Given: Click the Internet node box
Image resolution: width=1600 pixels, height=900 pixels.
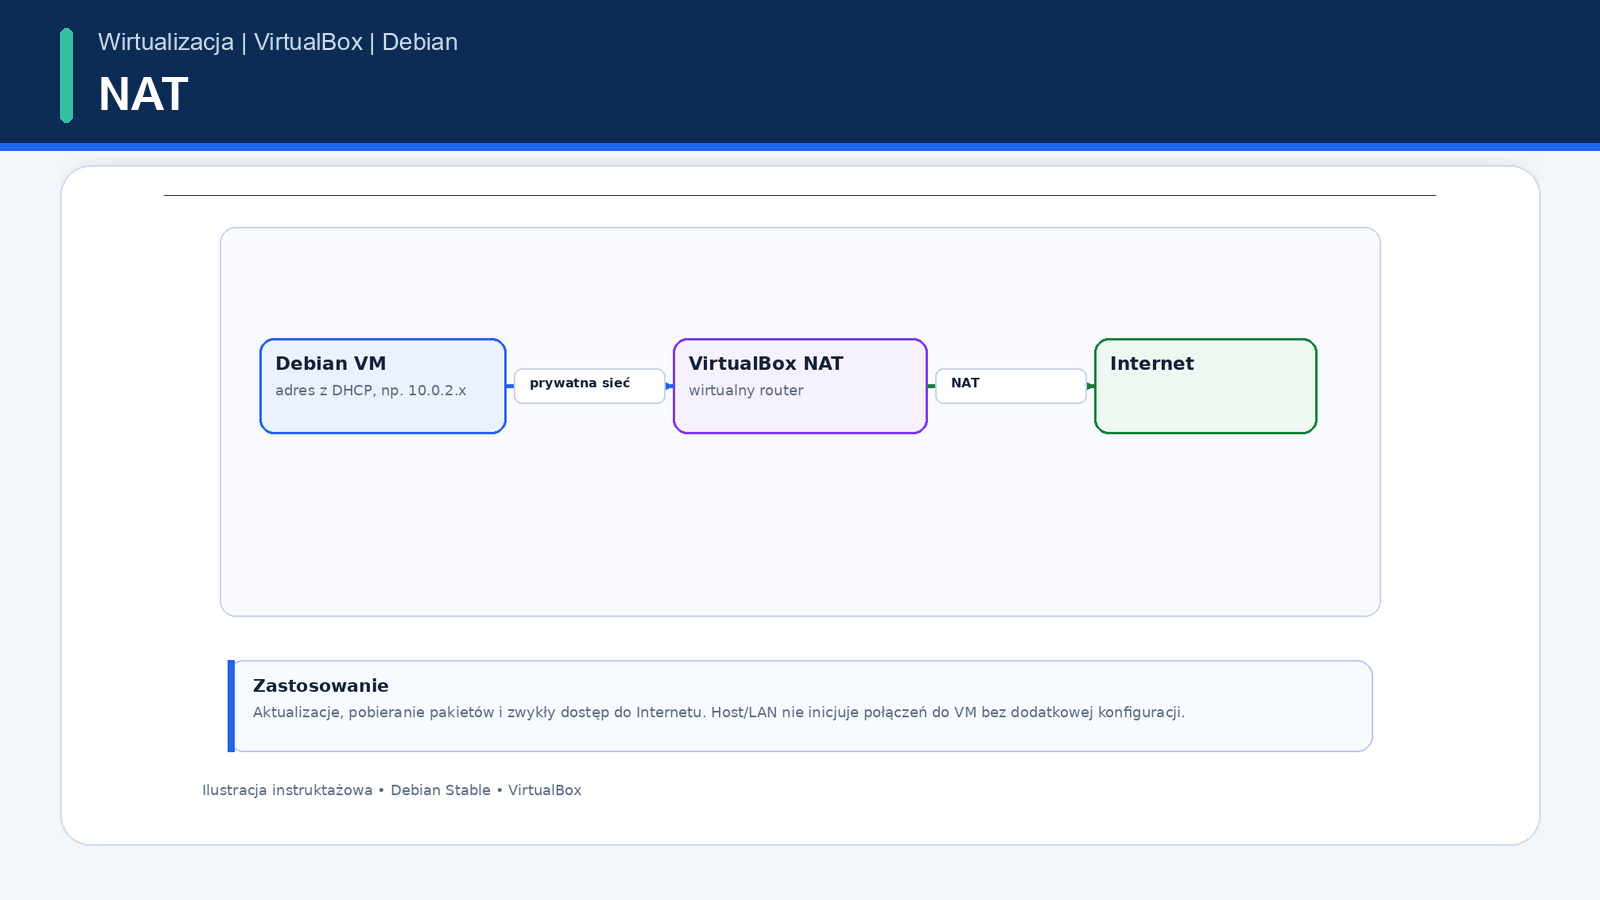Looking at the screenshot, I should click(1206, 386).
